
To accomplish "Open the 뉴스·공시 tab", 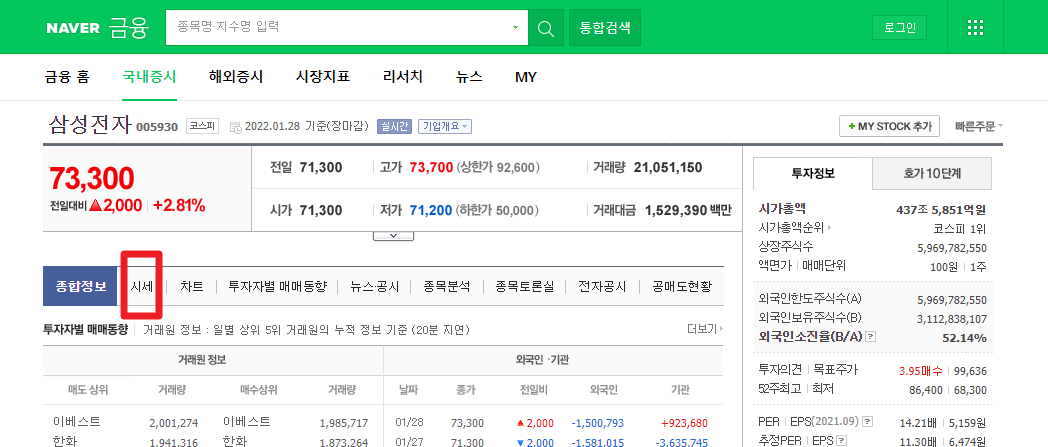I will (x=374, y=287).
